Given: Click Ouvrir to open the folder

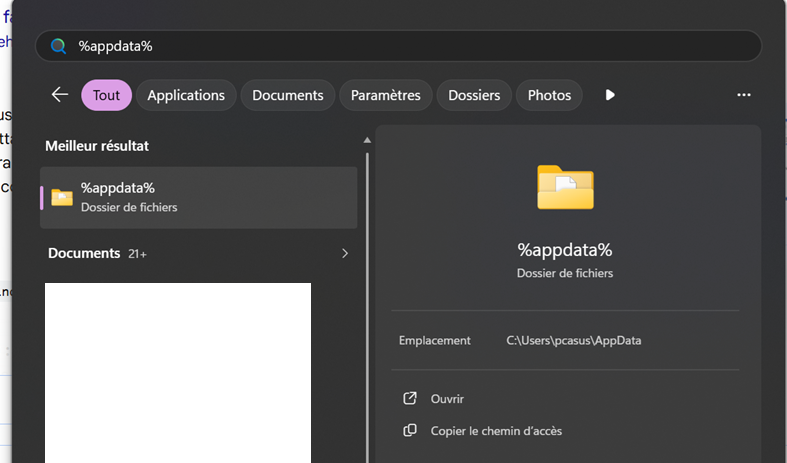Looking at the screenshot, I should pyautogui.click(x=447, y=399).
